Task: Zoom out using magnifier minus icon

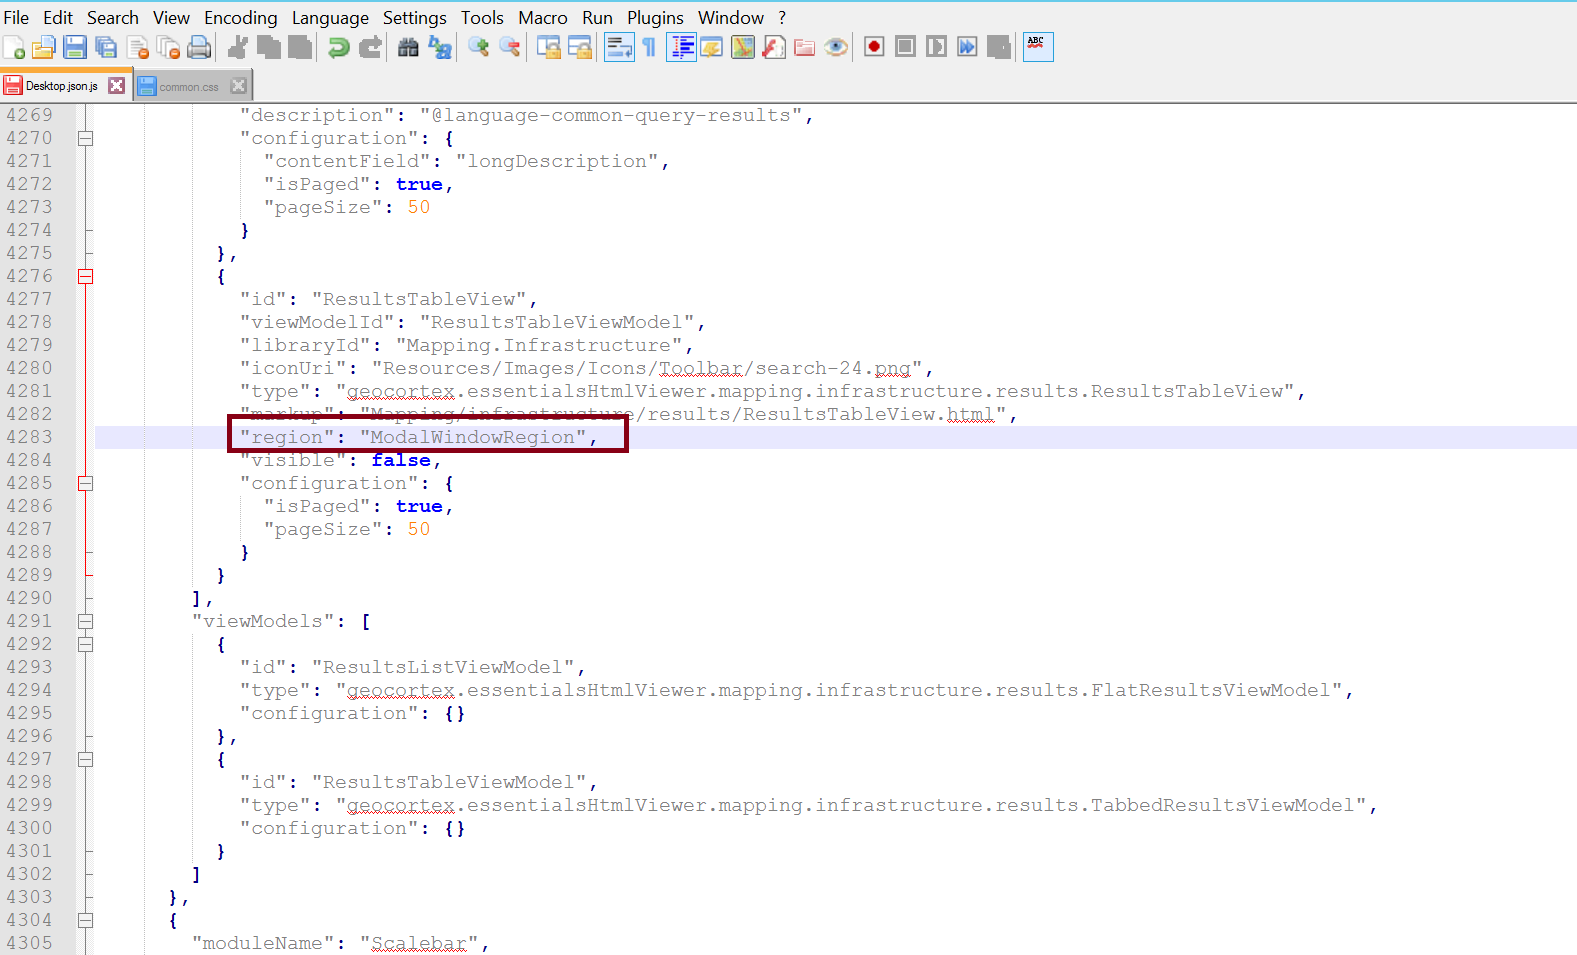Action: coord(510,47)
